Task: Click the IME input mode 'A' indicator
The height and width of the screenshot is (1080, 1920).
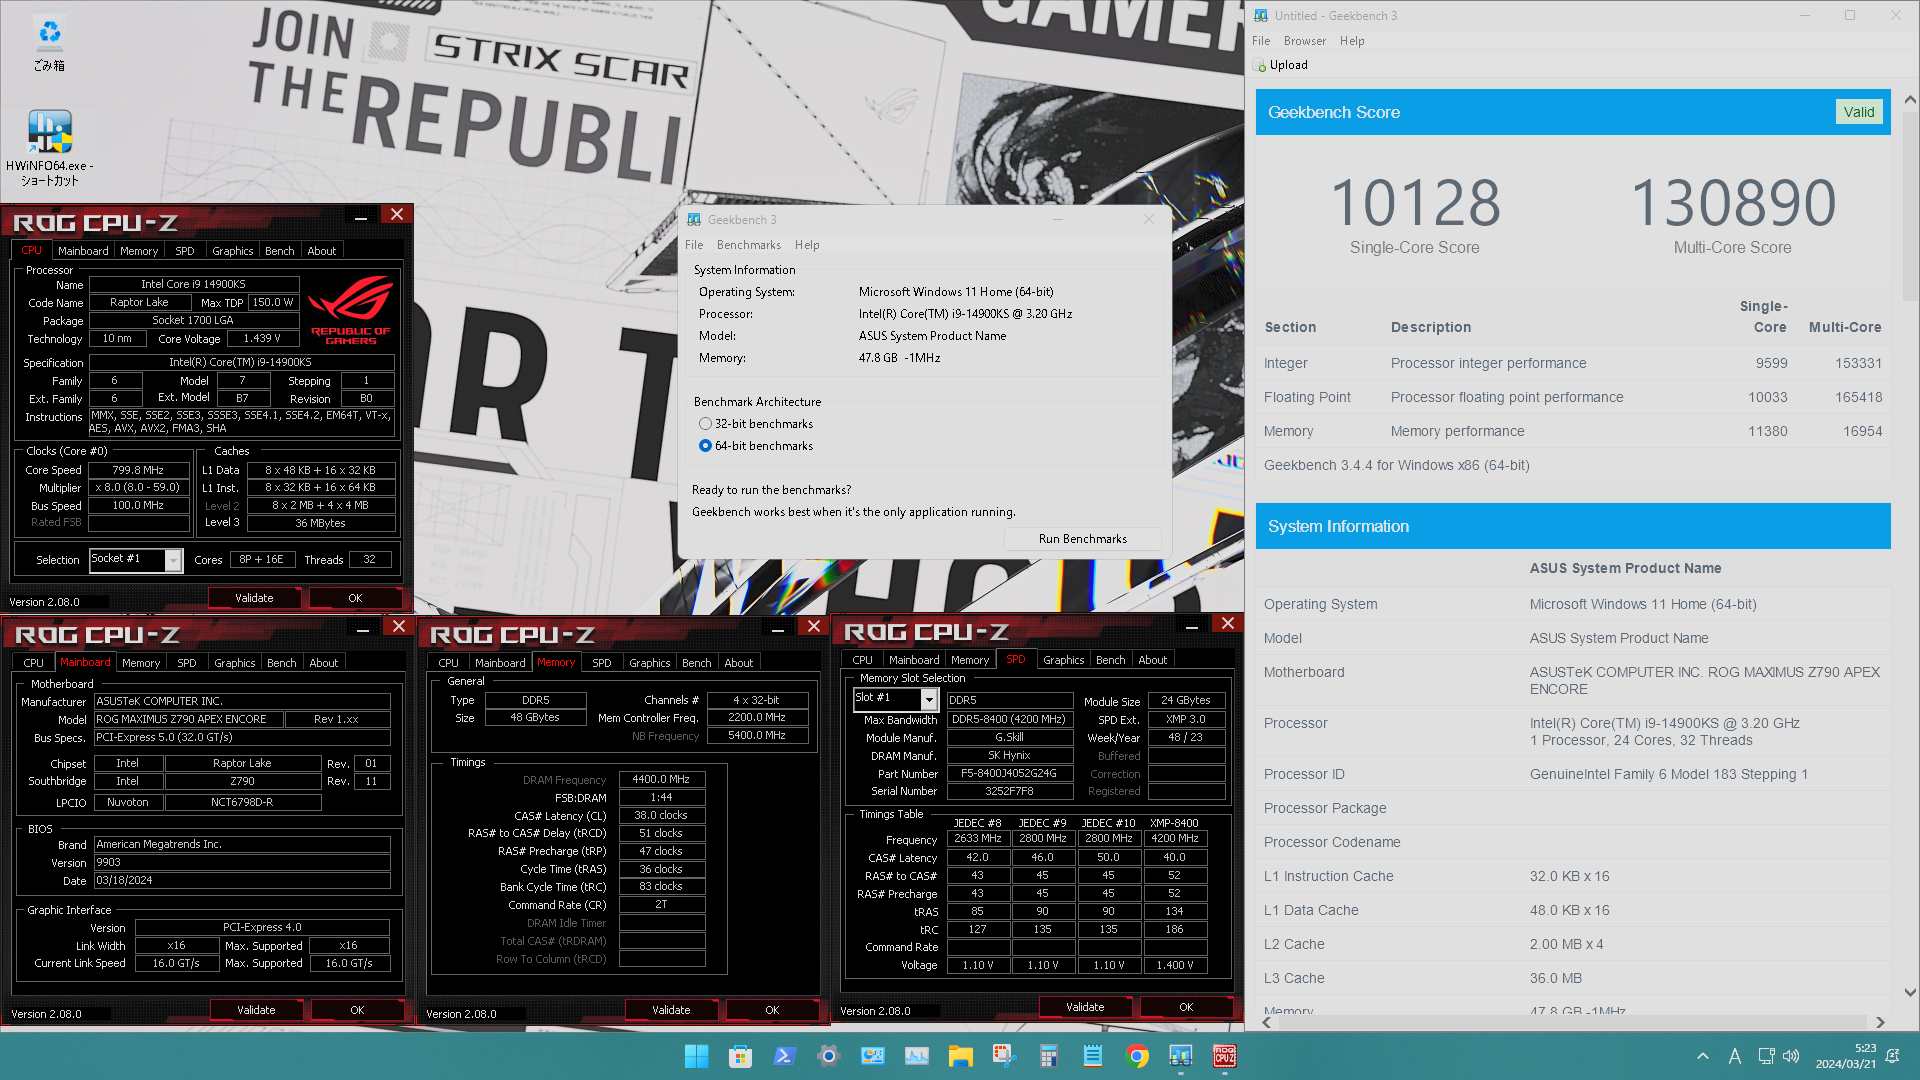Action: point(1735,1056)
